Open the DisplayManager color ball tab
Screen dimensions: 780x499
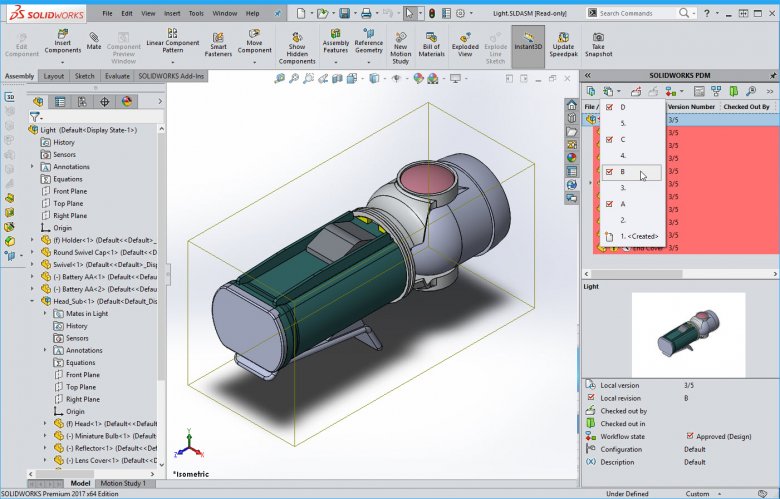(127, 102)
